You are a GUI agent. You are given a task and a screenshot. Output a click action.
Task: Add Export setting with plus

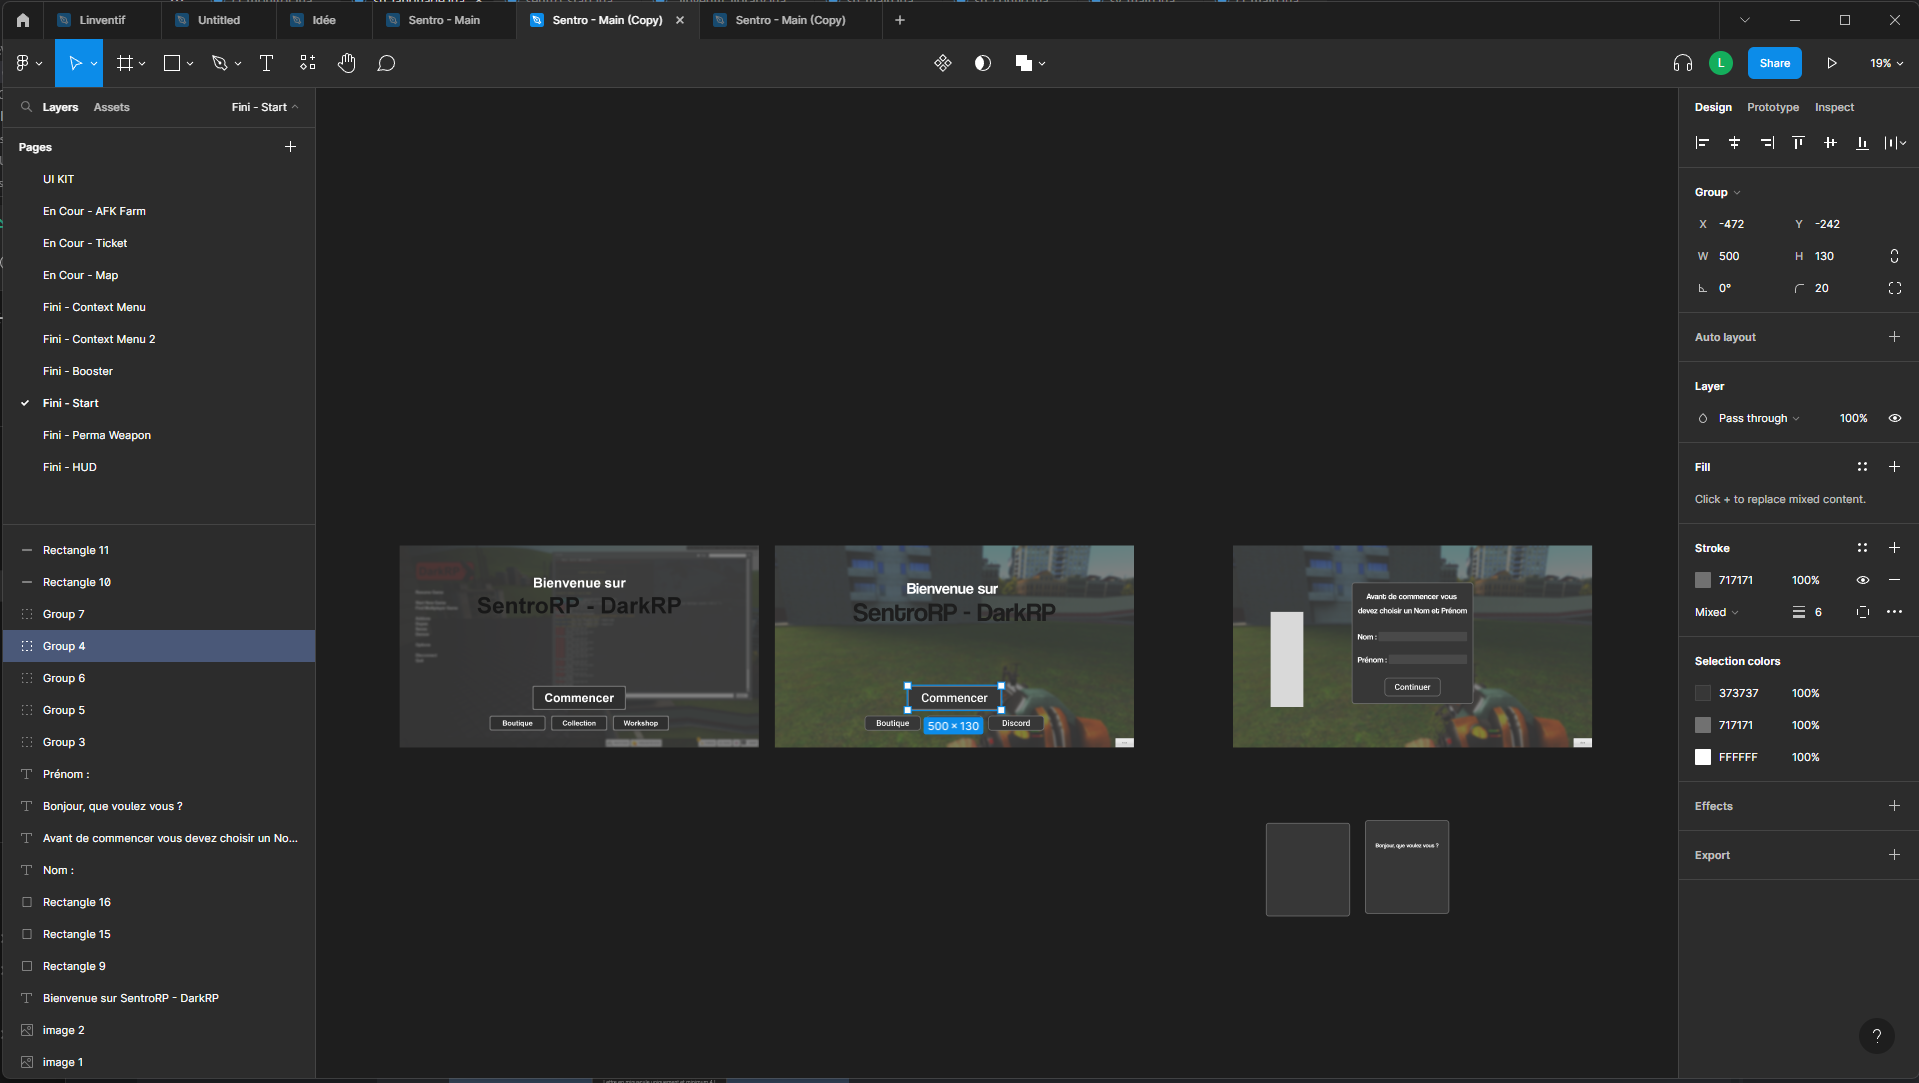(1894, 855)
